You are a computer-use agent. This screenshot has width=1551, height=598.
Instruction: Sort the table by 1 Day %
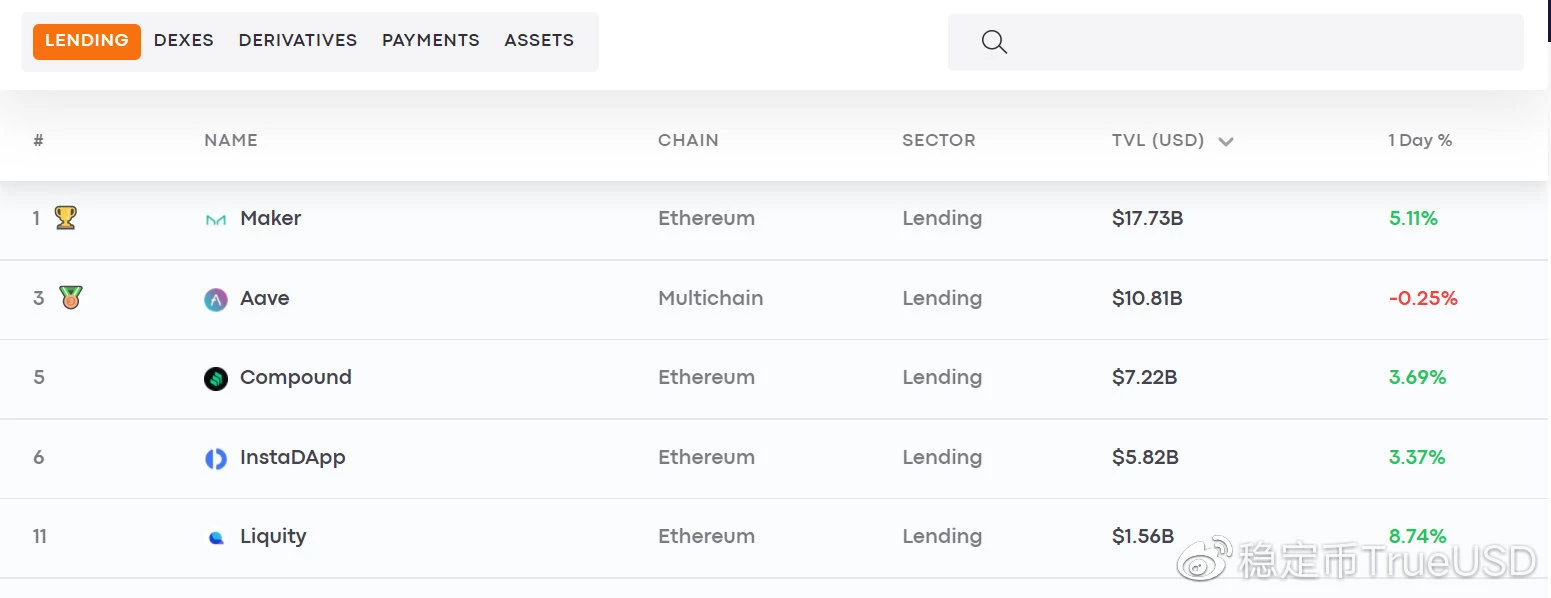(1420, 140)
